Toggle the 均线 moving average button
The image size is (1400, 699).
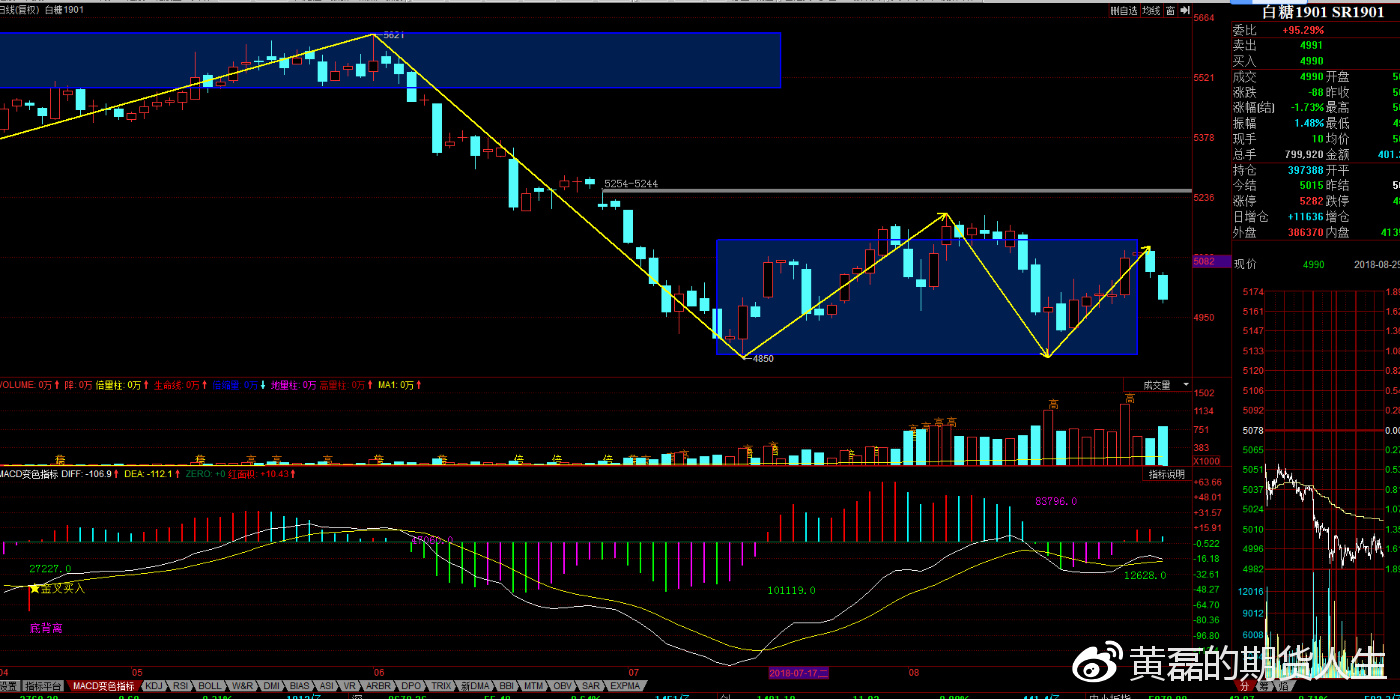(x=1151, y=11)
